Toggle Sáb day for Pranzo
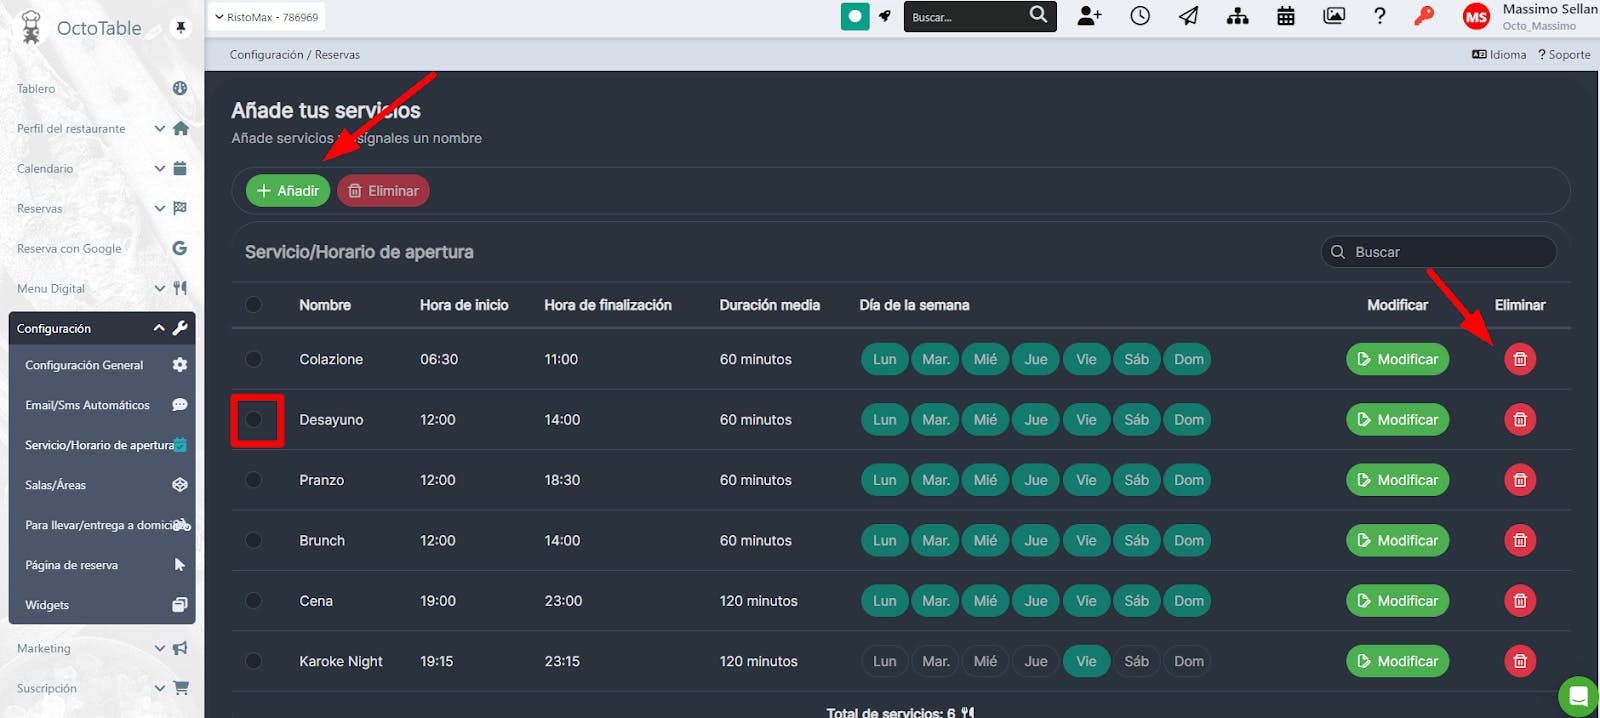 coord(1137,480)
